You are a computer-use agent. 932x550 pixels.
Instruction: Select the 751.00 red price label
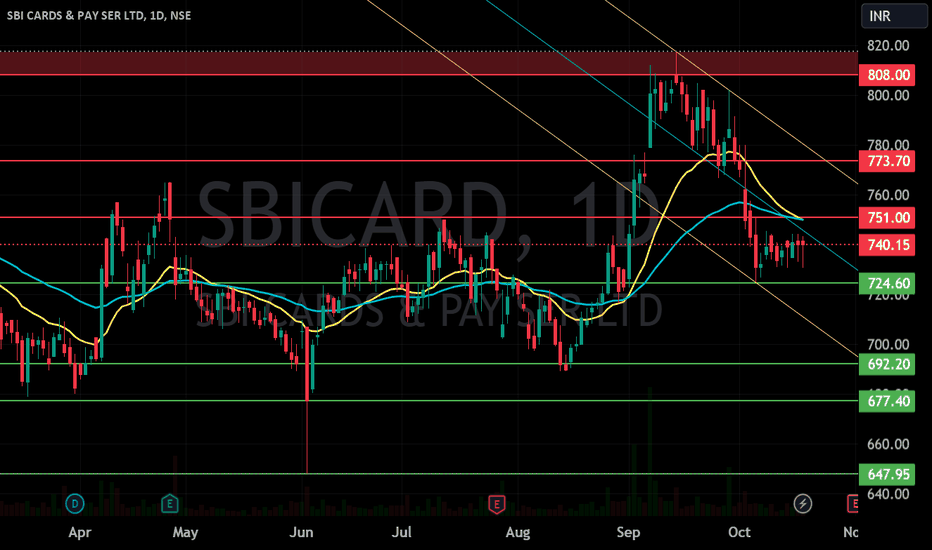click(x=887, y=218)
